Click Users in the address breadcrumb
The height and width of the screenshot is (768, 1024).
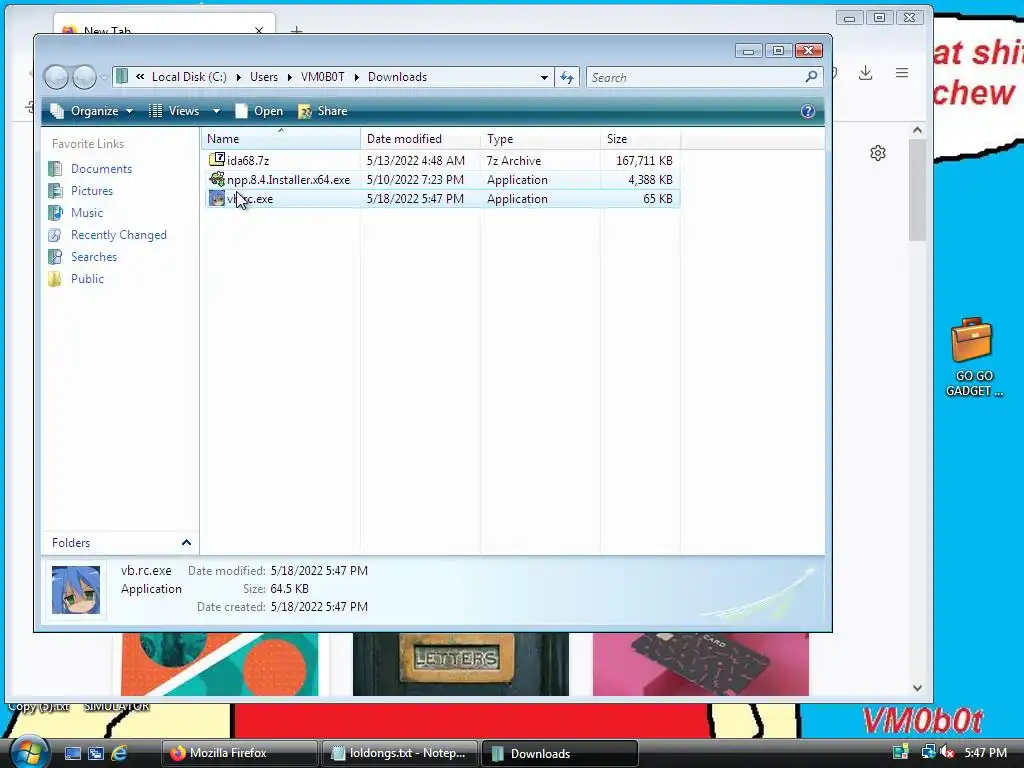click(264, 77)
